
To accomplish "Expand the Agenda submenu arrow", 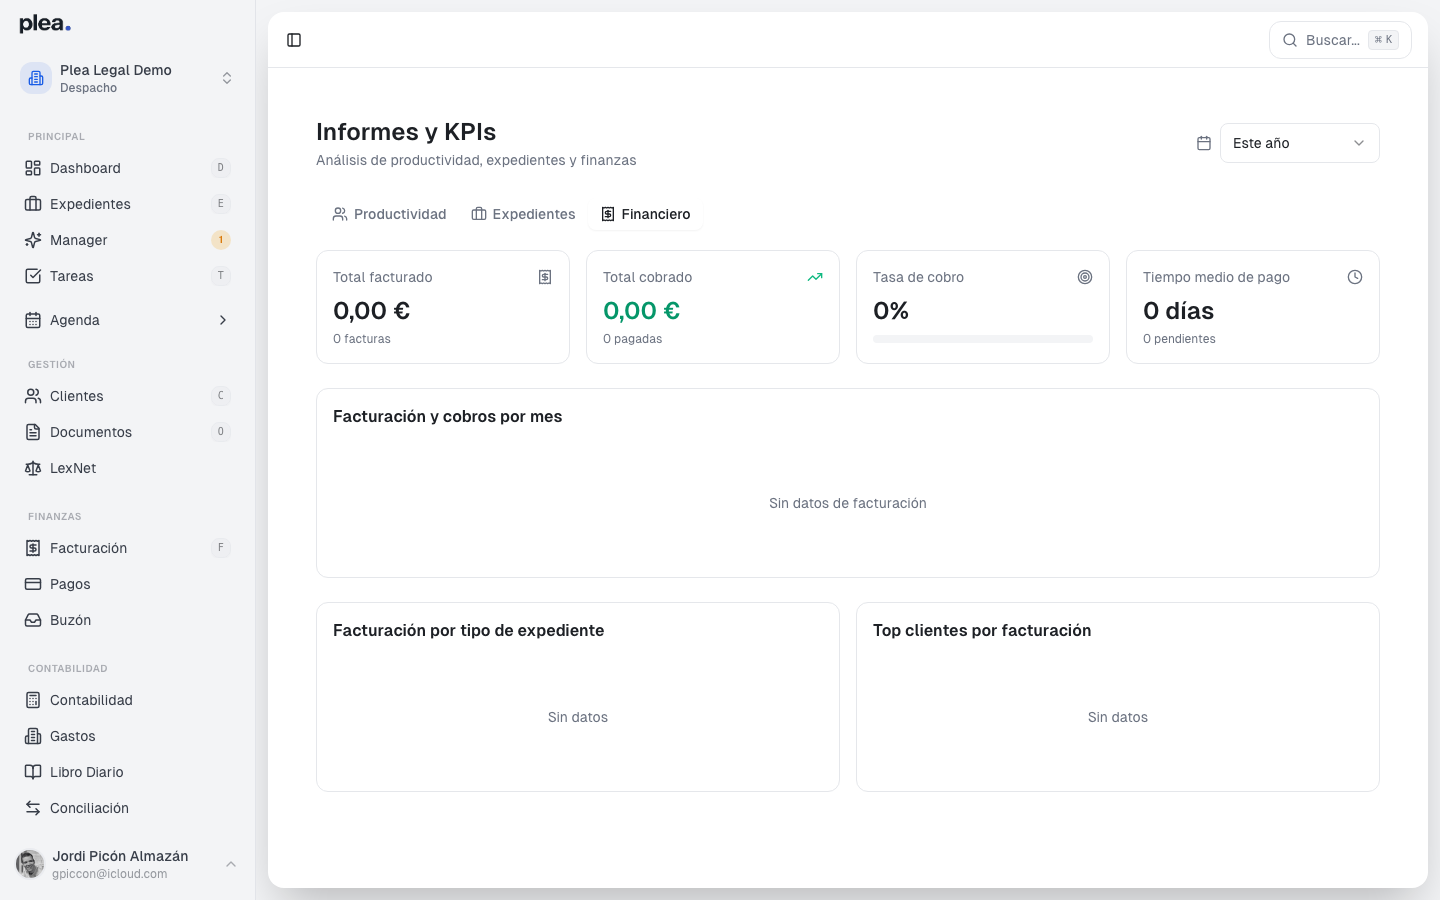I will pyautogui.click(x=223, y=320).
